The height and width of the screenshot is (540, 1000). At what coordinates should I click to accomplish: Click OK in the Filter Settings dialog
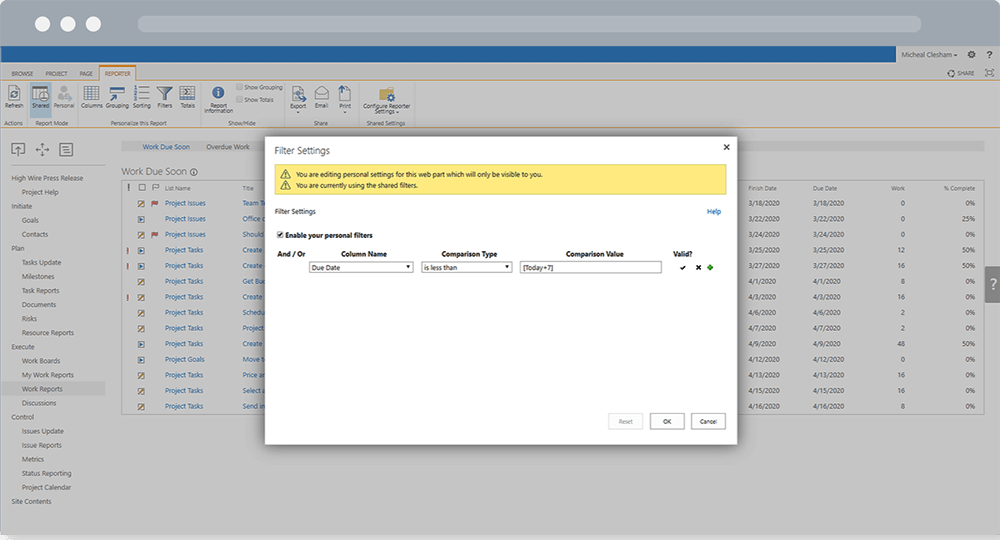point(666,421)
